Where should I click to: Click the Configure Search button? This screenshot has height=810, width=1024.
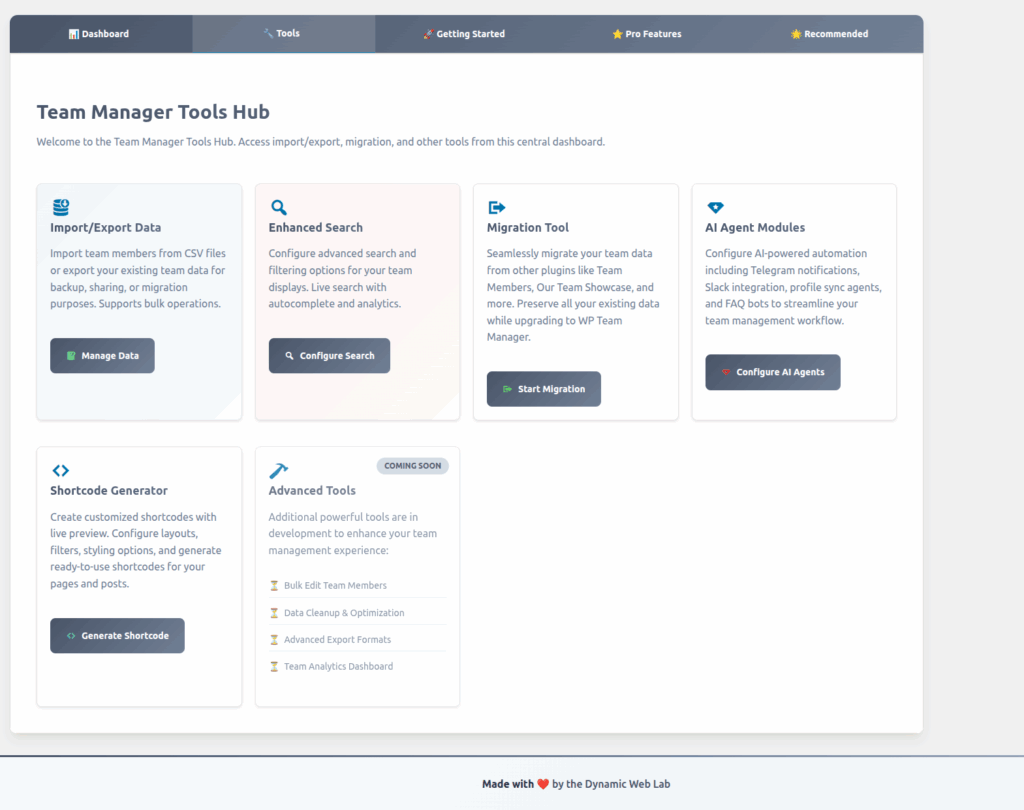point(329,356)
